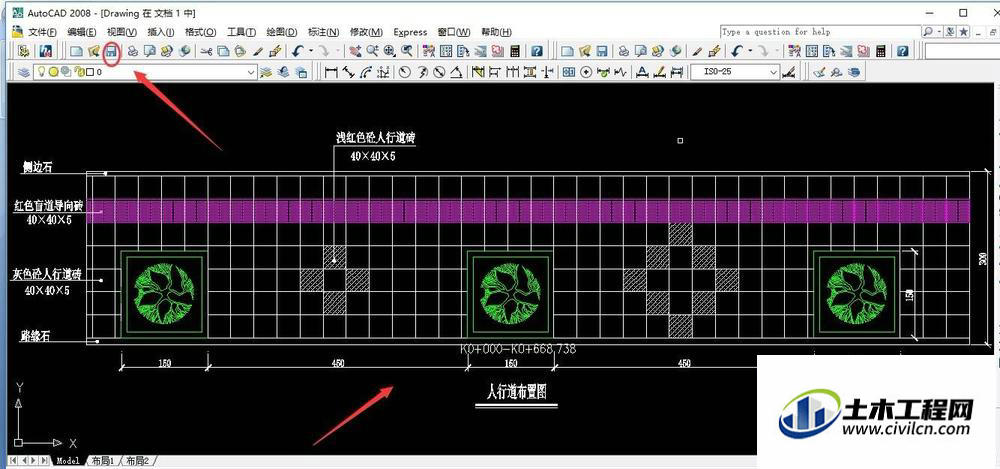Select the Baseline dimension tool

494,72
